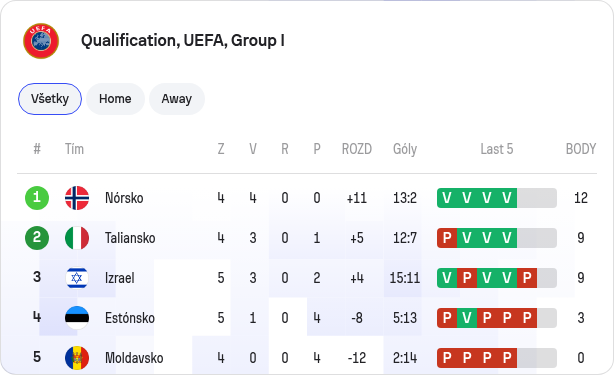This screenshot has width=614, height=375.
Task: Click the Israel flag icon
Action: pyautogui.click(x=77, y=278)
